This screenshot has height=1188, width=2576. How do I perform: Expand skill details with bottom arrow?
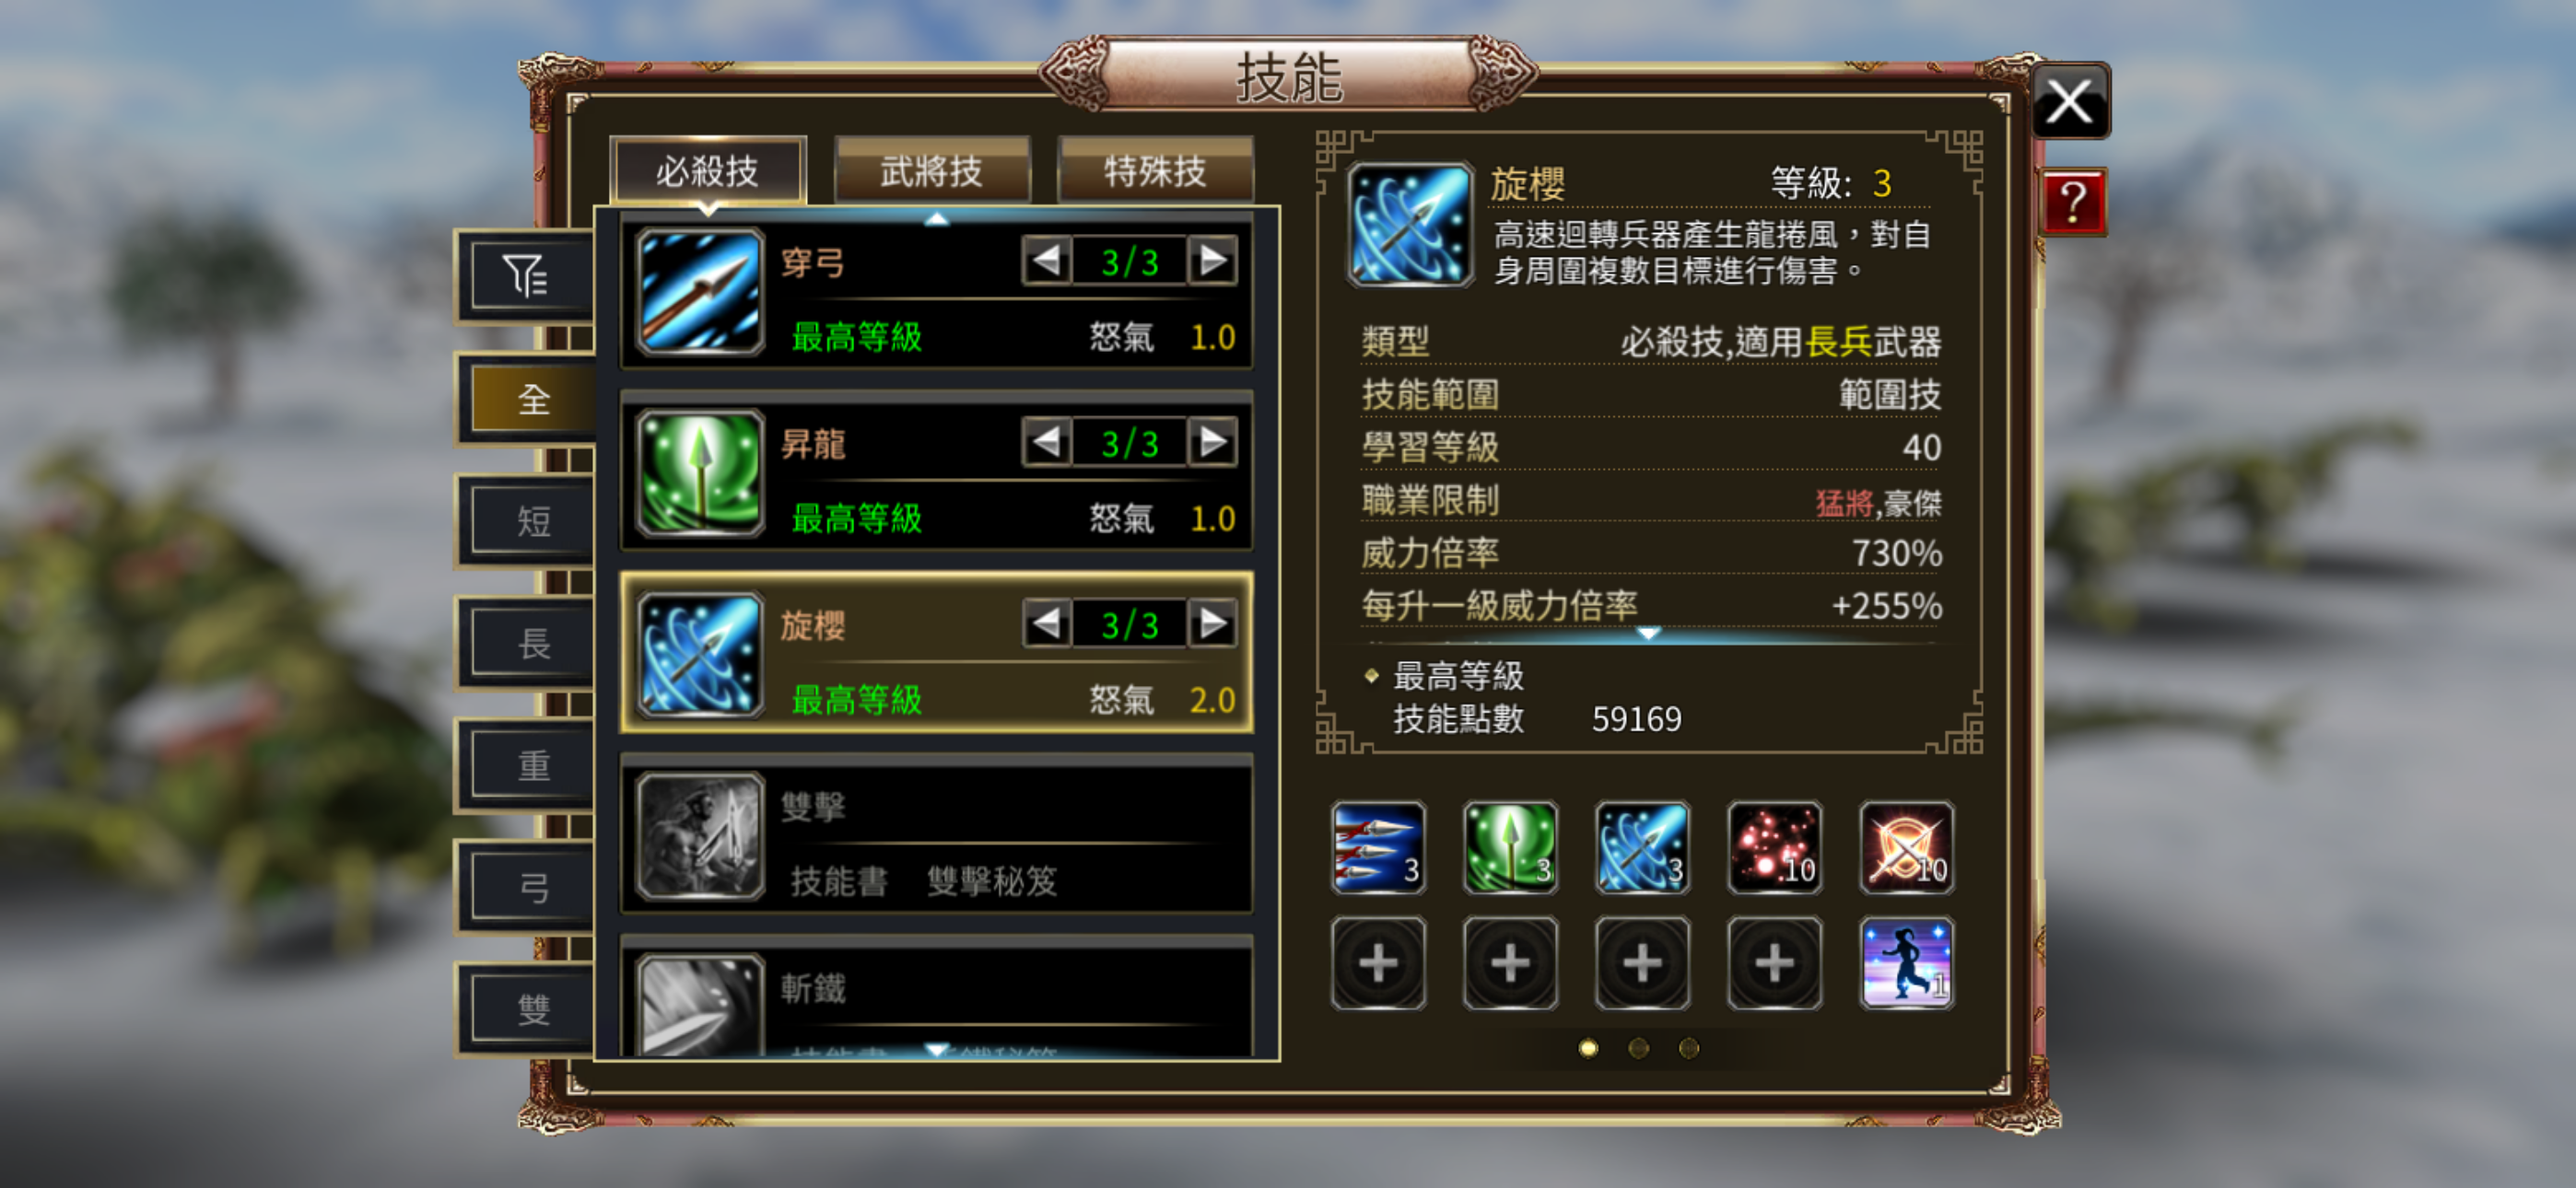(1648, 633)
